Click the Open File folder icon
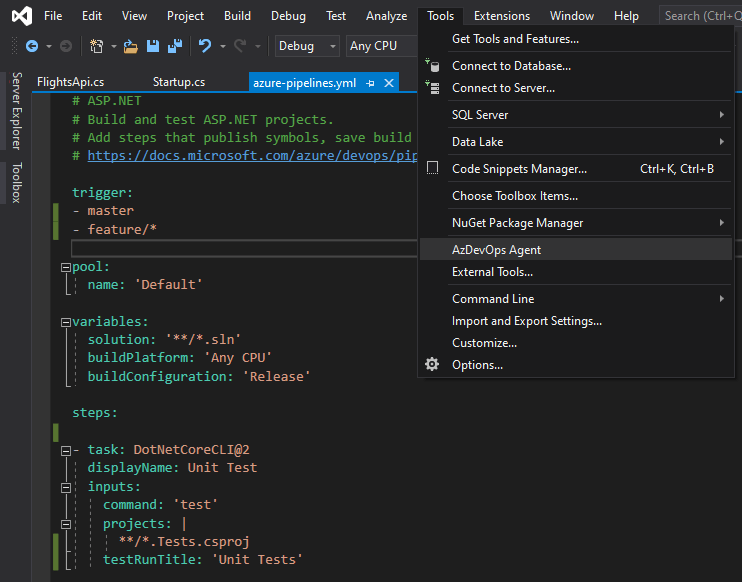 [131, 46]
